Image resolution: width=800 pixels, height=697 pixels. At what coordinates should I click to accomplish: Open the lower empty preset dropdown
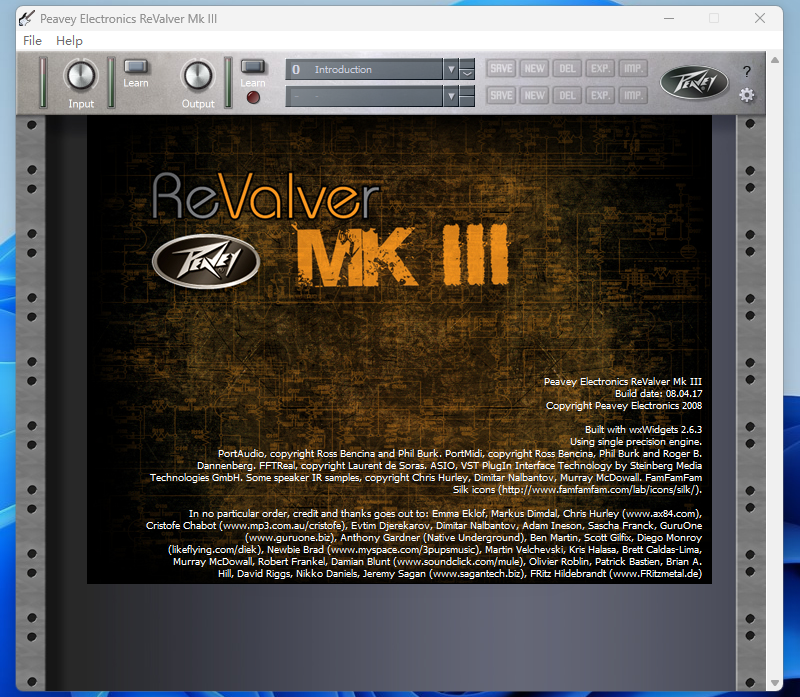point(364,96)
